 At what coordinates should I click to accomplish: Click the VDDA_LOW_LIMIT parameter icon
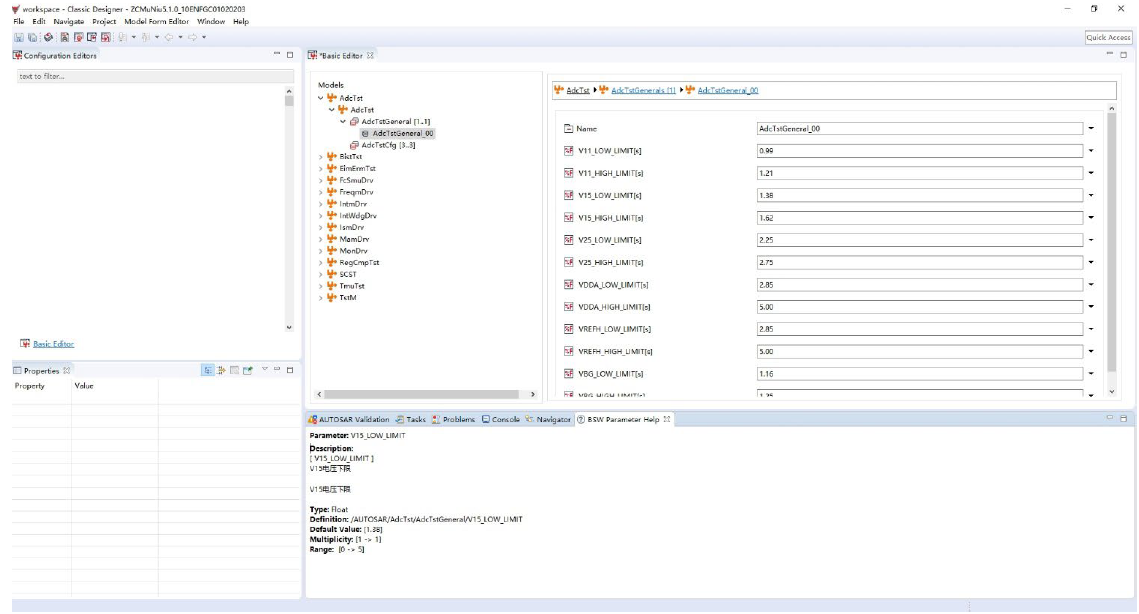click(x=569, y=284)
